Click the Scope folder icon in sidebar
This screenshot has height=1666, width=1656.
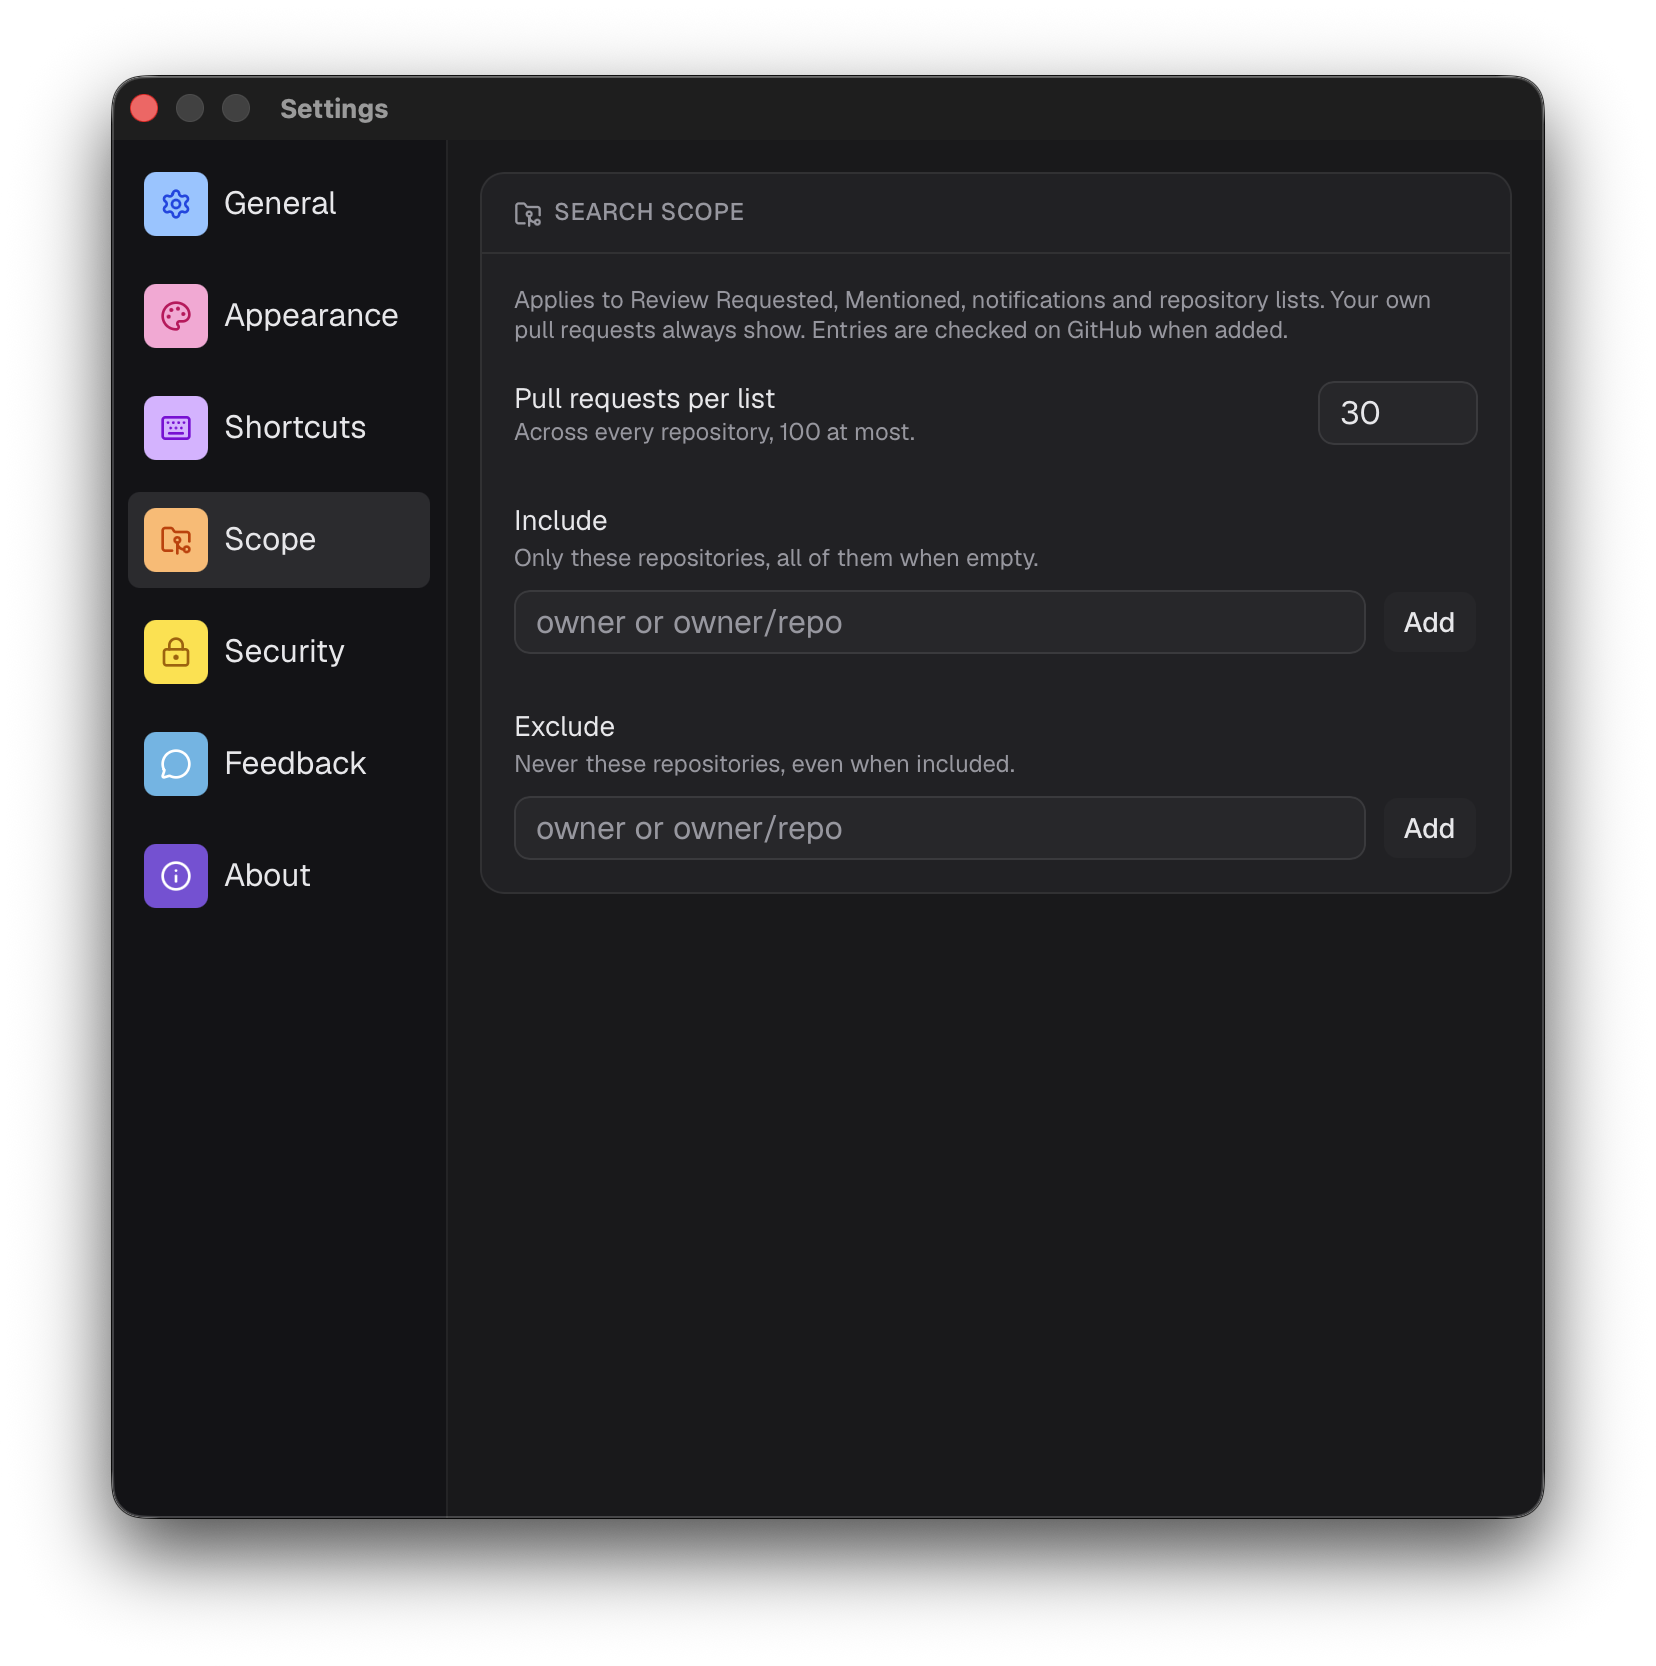coord(176,540)
